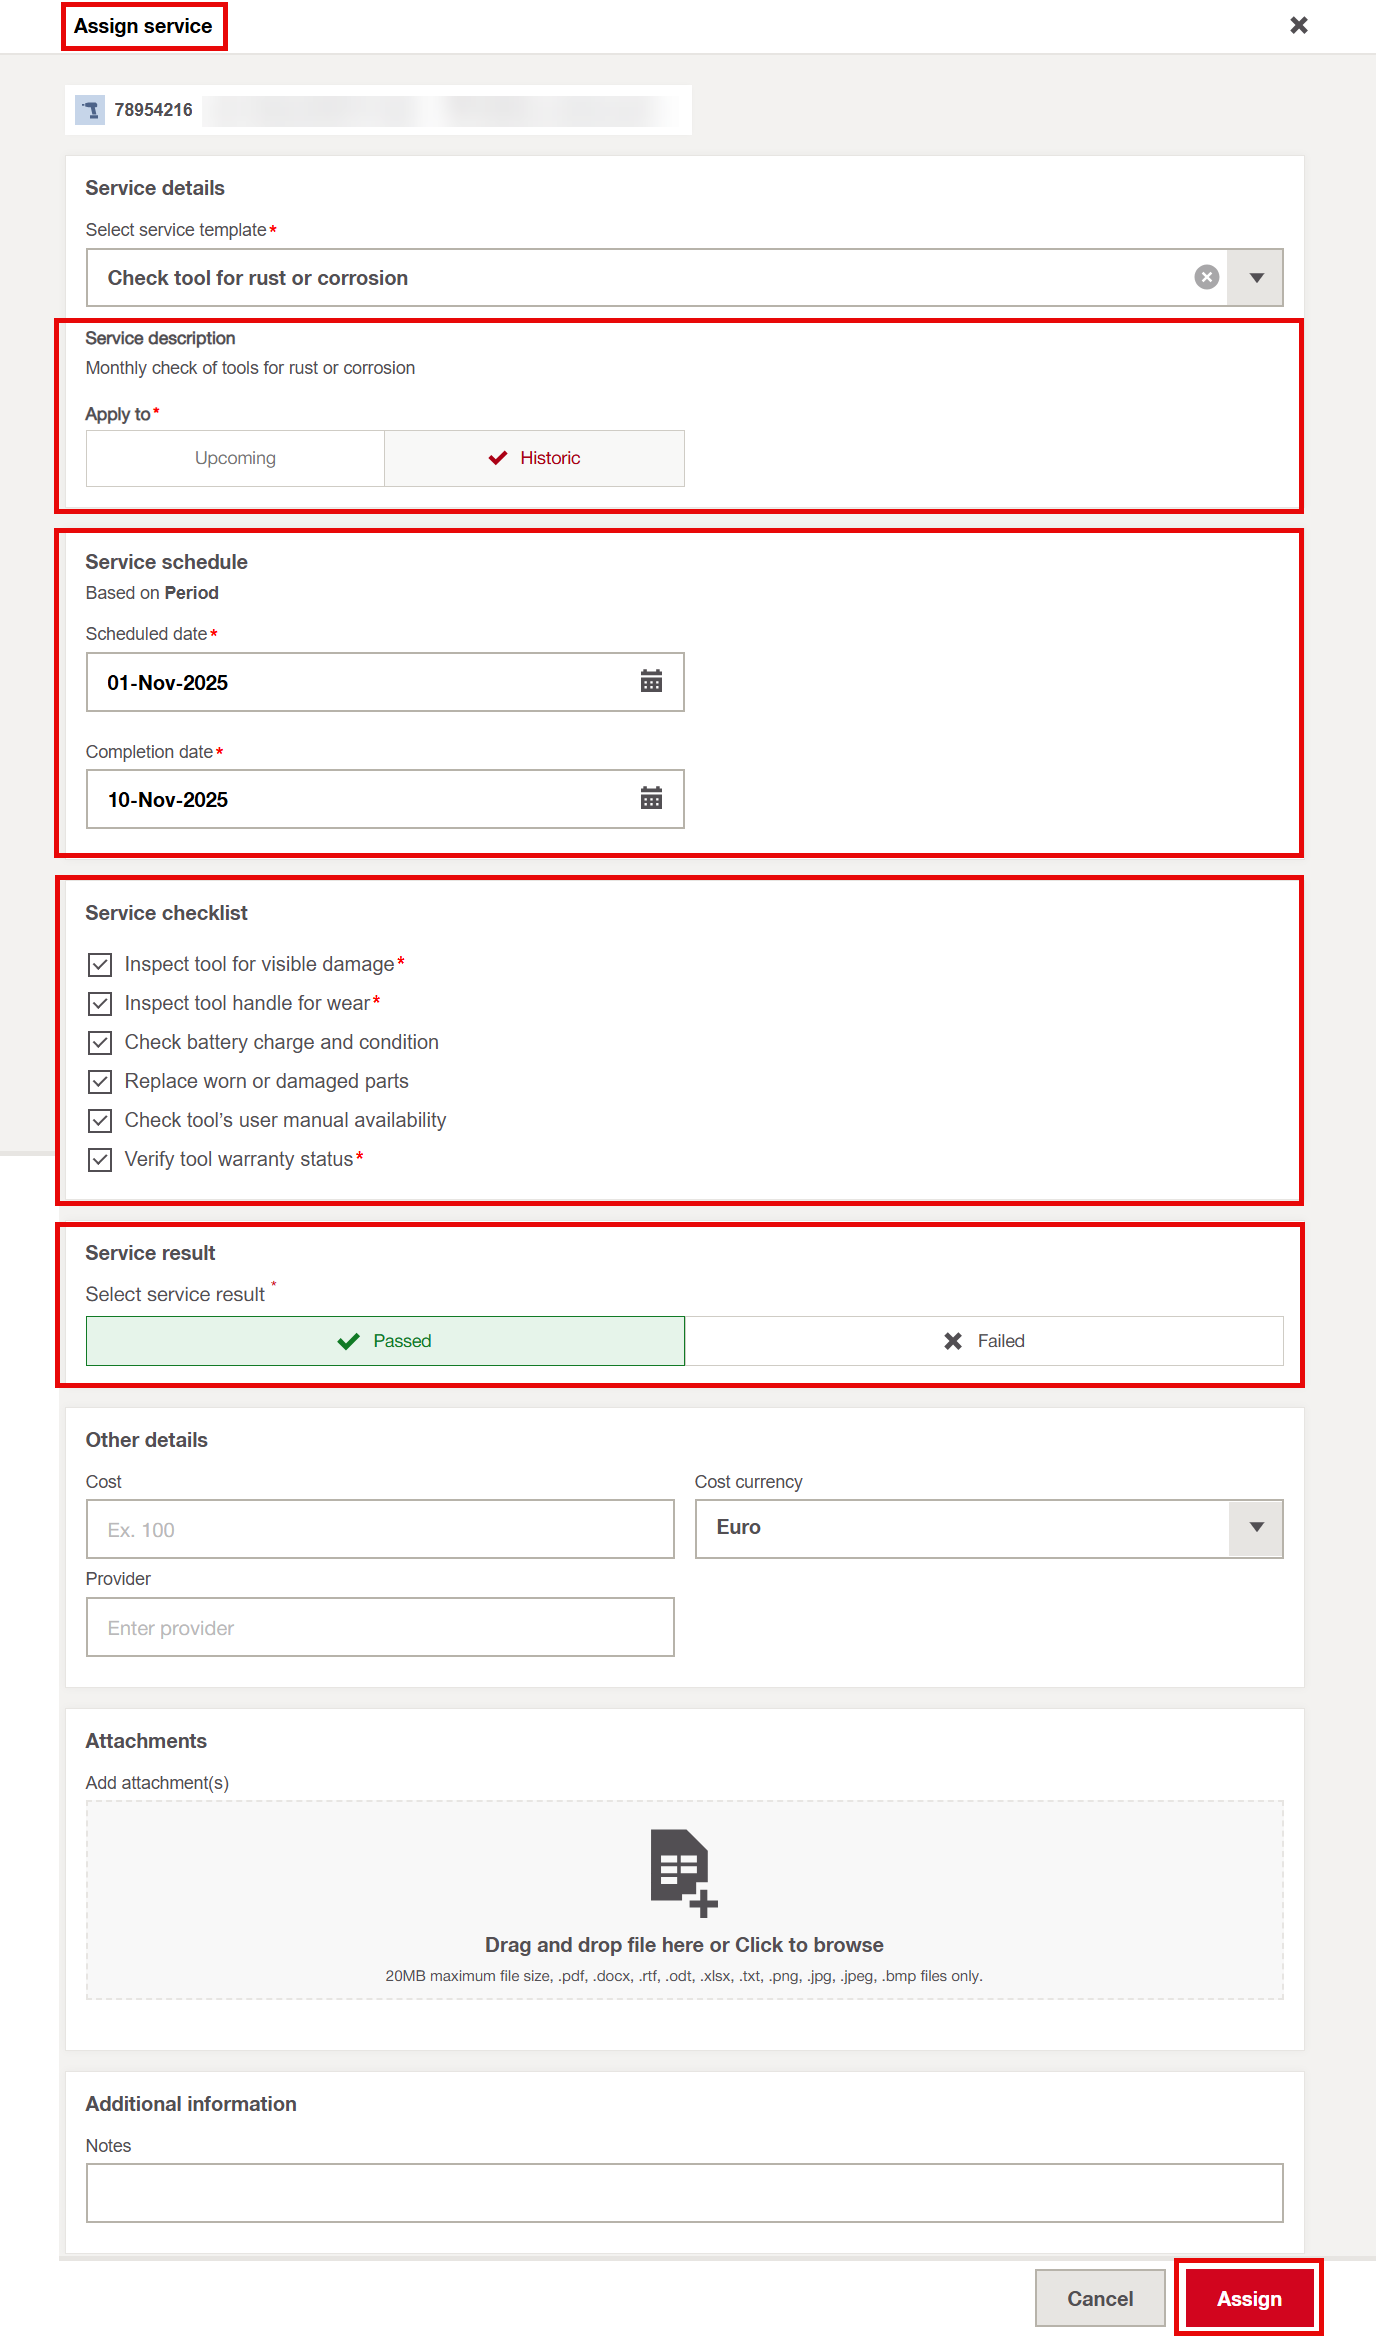The width and height of the screenshot is (1376, 2342).
Task: Clear the selected service template
Action: pos(1206,278)
